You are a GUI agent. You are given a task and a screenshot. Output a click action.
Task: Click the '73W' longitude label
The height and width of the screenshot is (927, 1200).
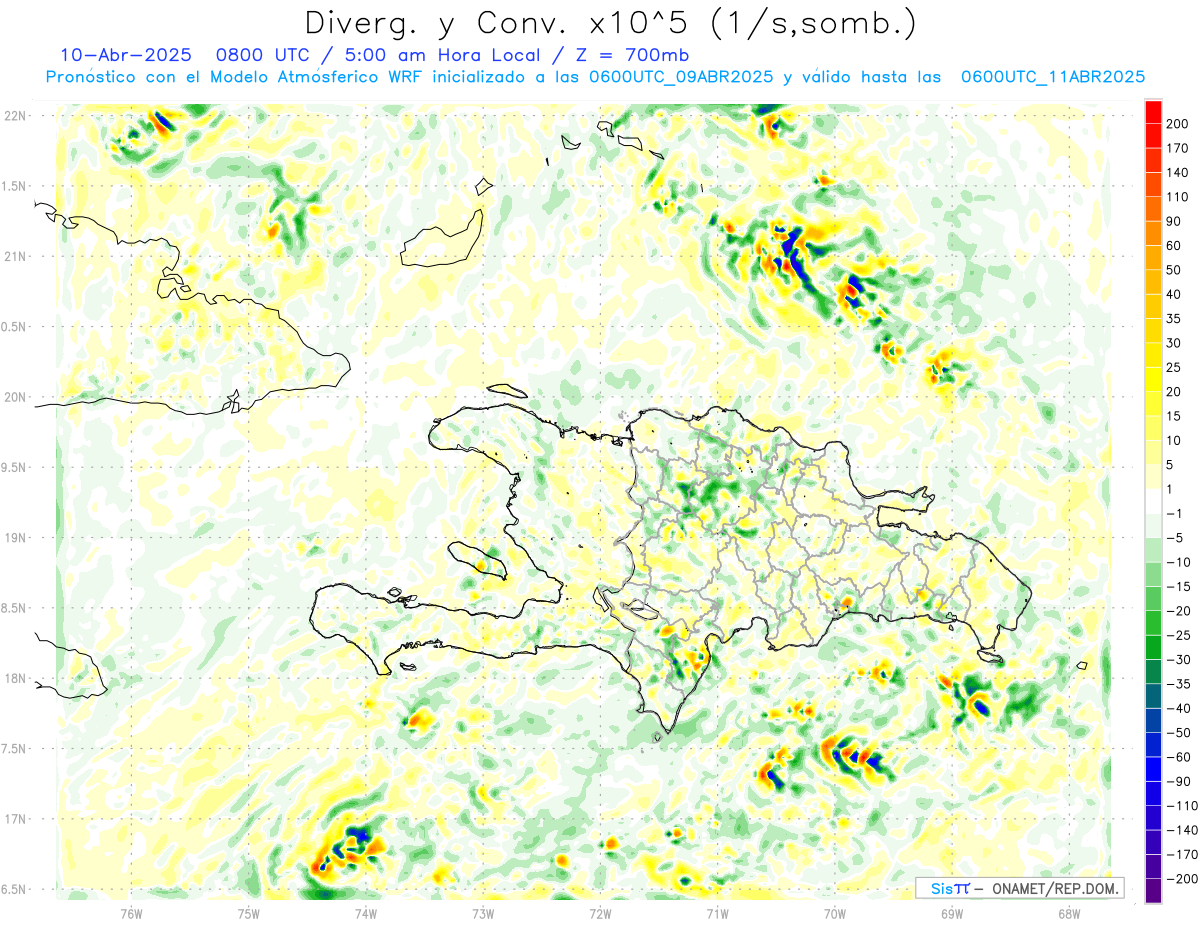coord(483,913)
